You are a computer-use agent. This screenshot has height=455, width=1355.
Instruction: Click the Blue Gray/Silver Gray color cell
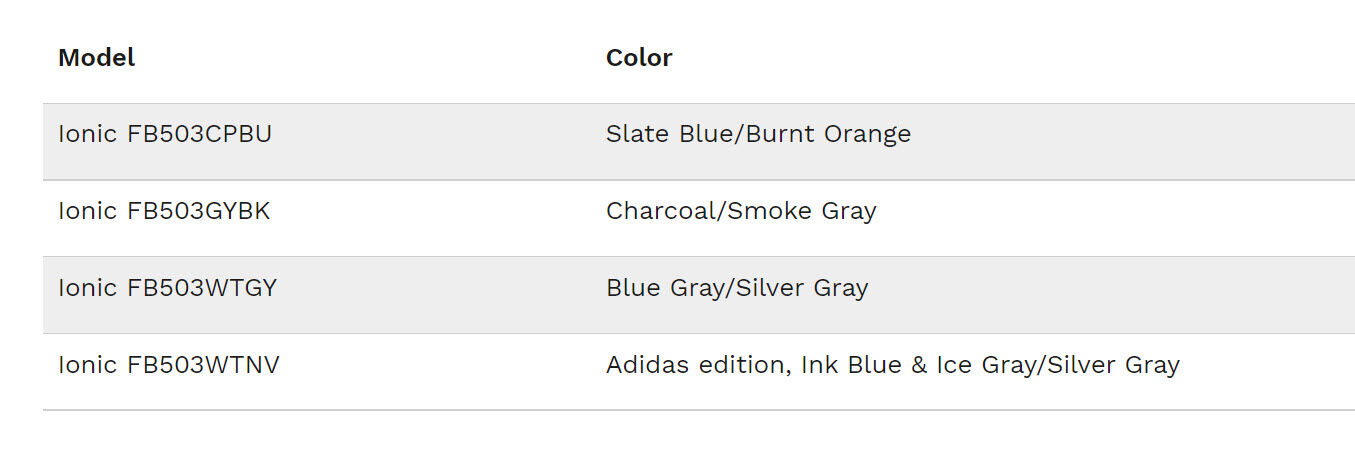(737, 288)
